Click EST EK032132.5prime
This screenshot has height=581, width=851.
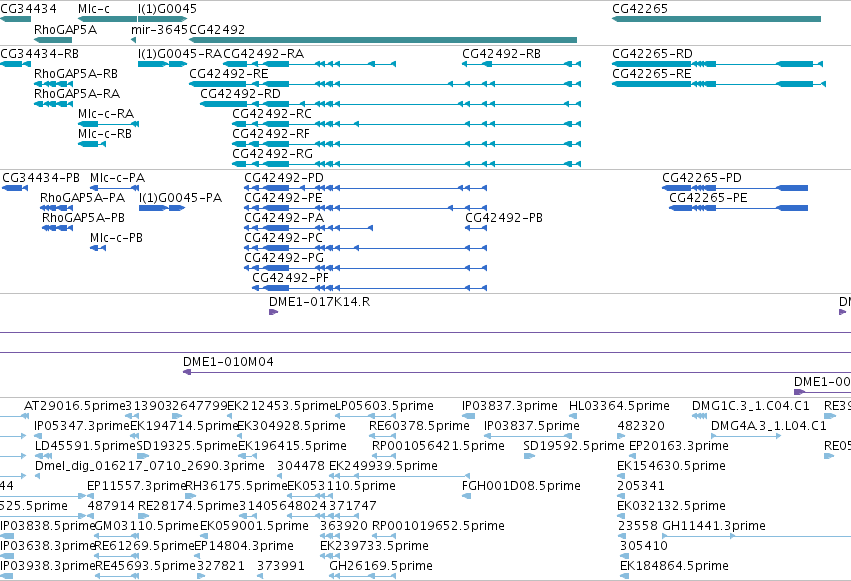621,516
